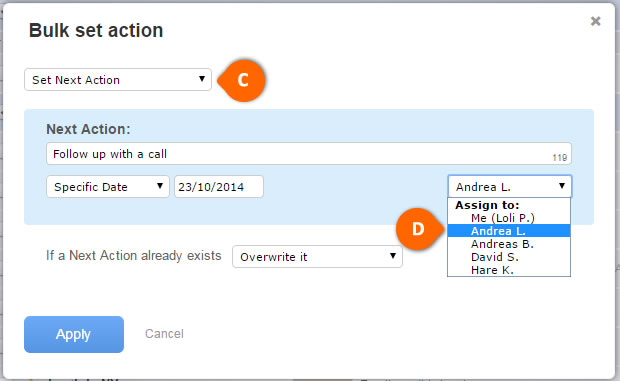Expand the 'Overwrite it' dropdown

[x=317, y=257]
